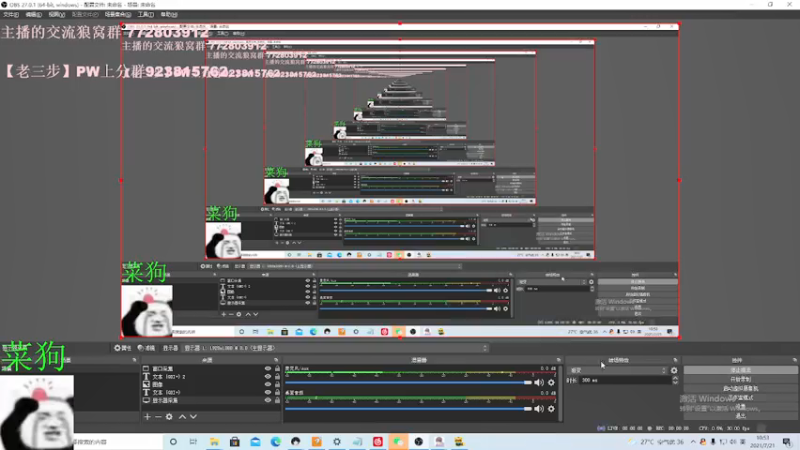Click the 开始录制 button
Screen dimensions: 800x450
click(x=740, y=380)
